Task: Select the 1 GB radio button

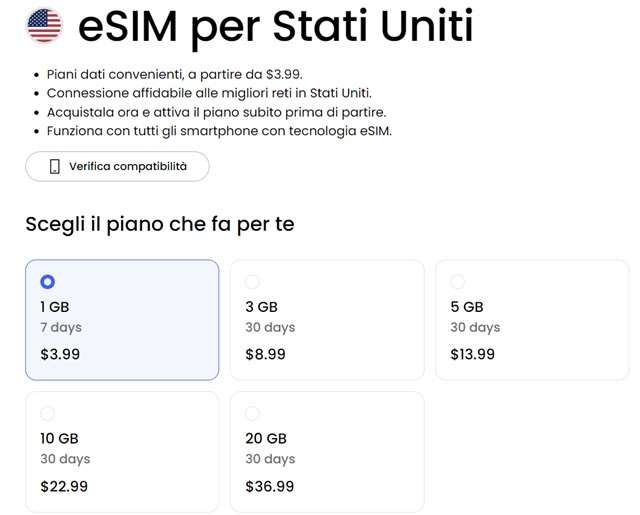Action: pyautogui.click(x=47, y=282)
